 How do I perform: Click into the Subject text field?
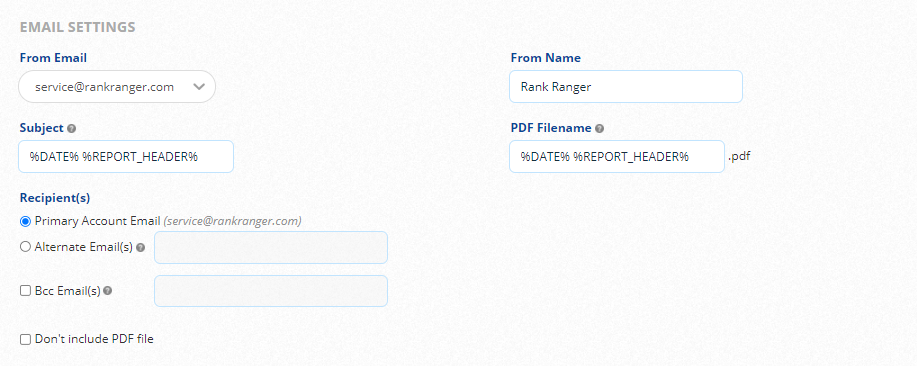(x=126, y=156)
